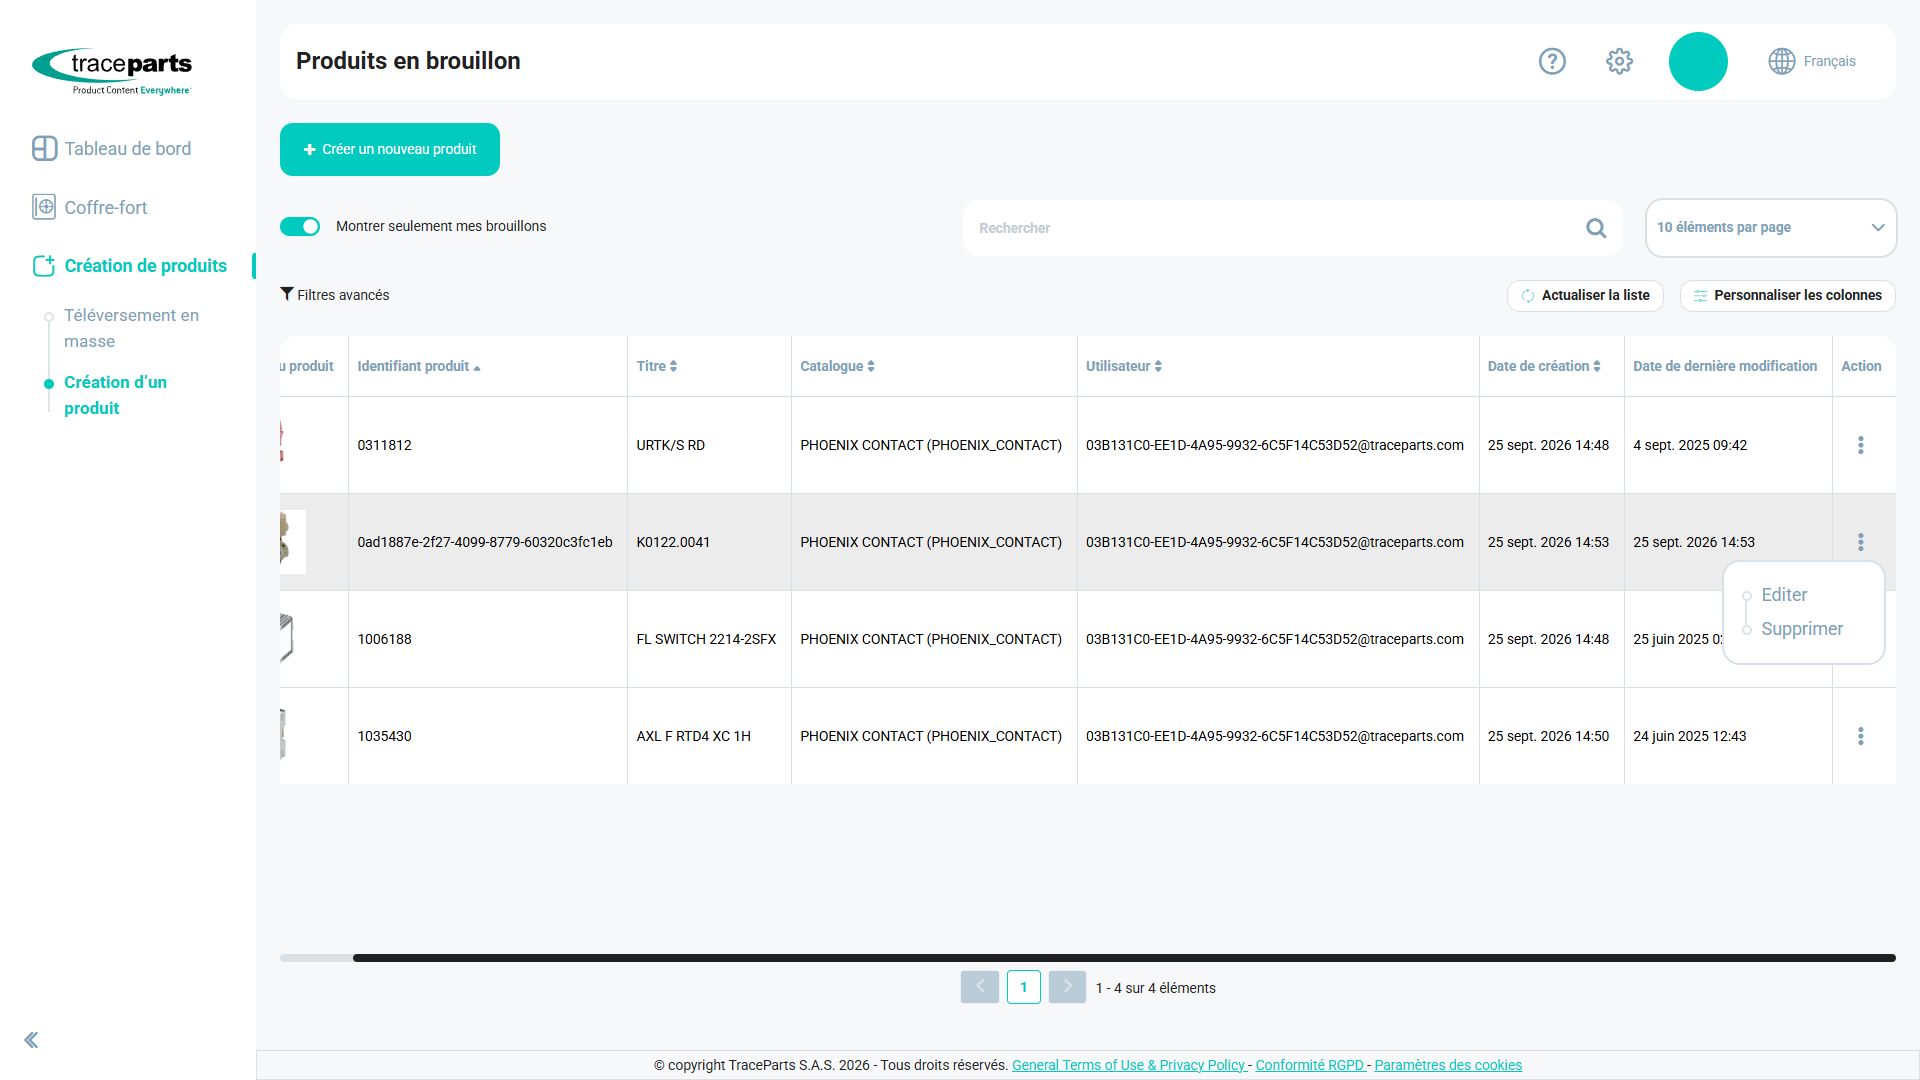
Task: Open action menu for product 0311812
Action: pyautogui.click(x=1860, y=445)
